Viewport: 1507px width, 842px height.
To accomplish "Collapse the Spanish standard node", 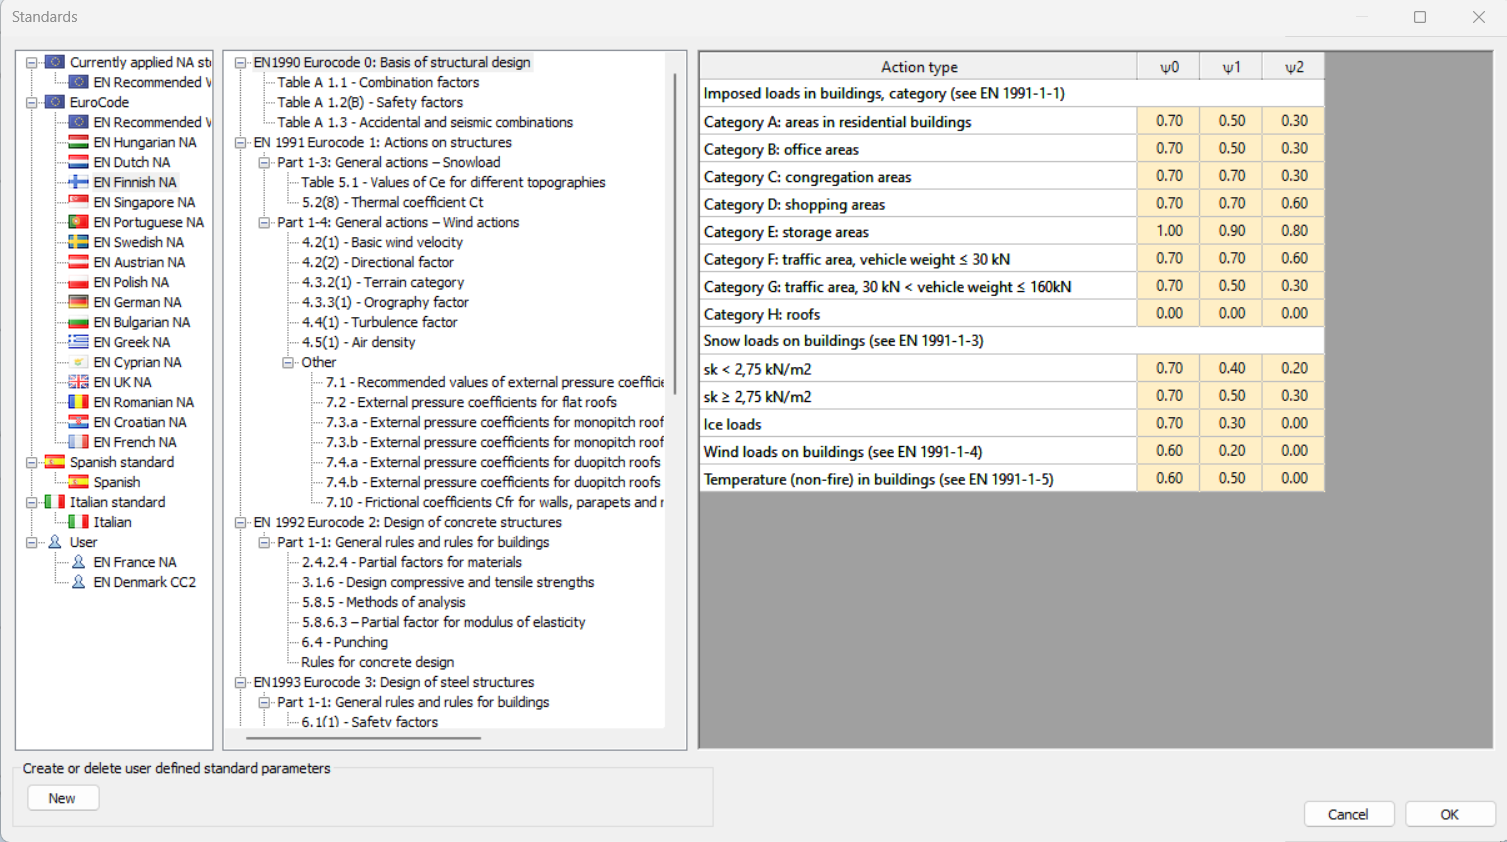I will point(31,462).
